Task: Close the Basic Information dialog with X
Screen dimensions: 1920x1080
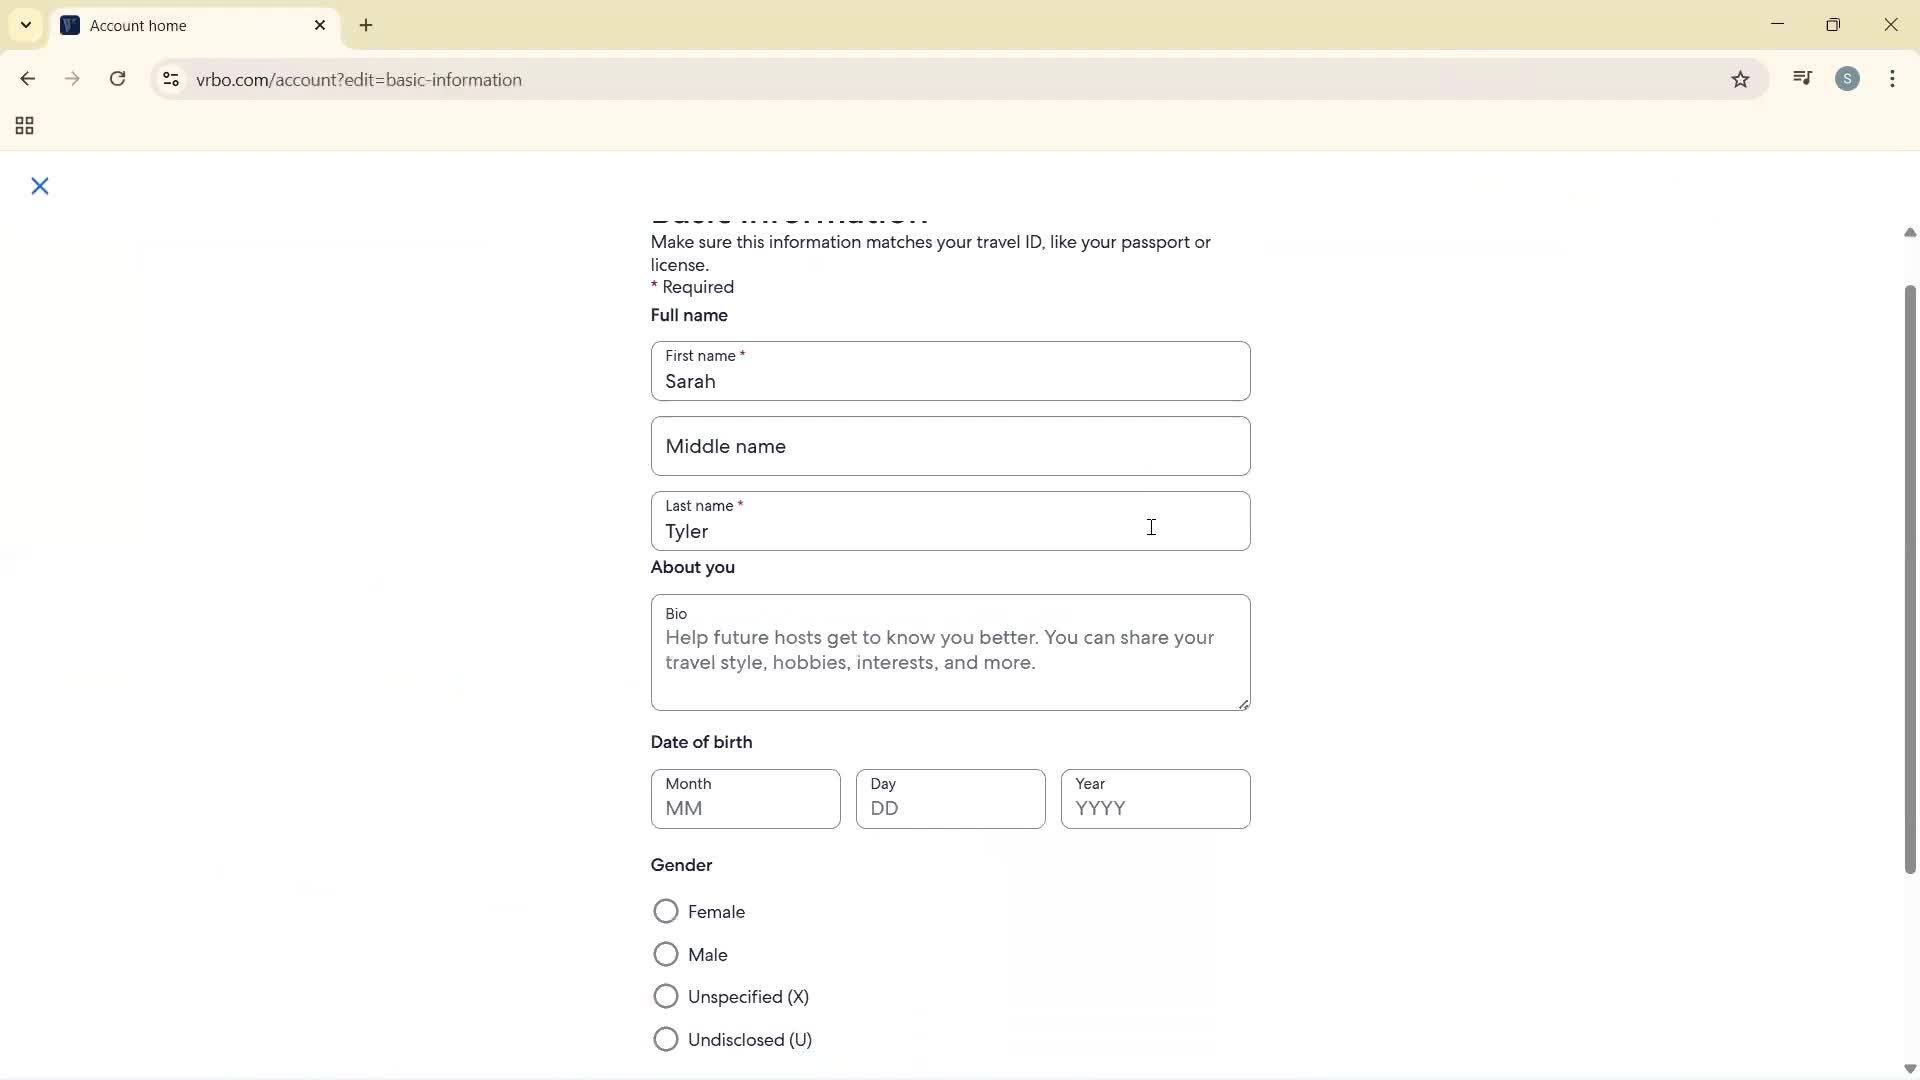Action: pyautogui.click(x=40, y=186)
